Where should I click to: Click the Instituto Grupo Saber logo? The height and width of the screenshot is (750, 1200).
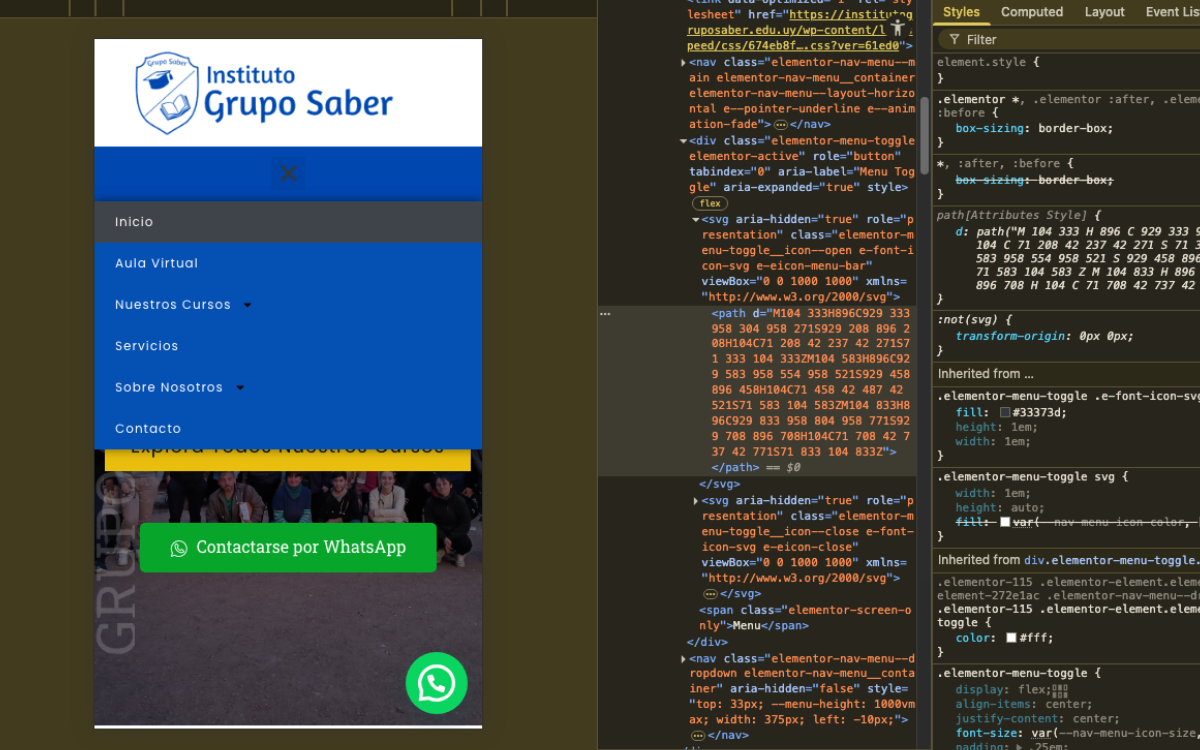pos(264,92)
